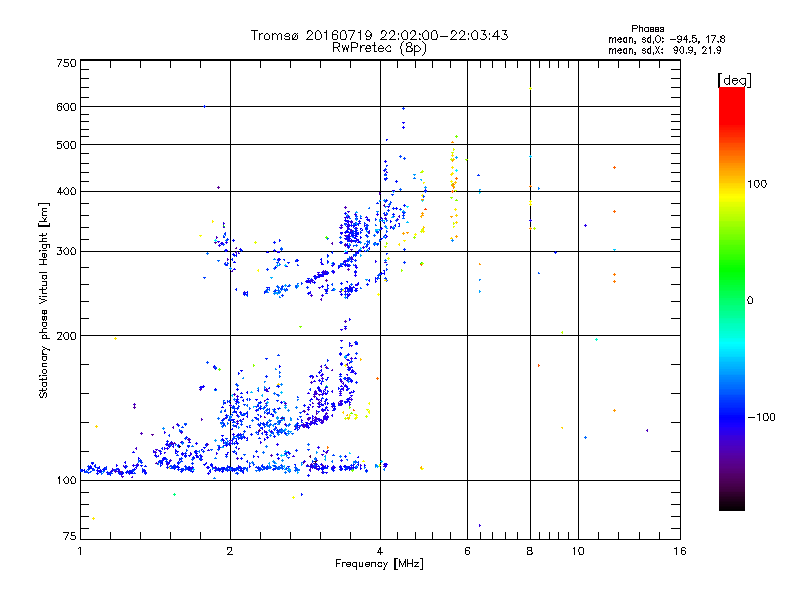Click the 'Stationary phase Virtual Height [km]' axis label
This screenshot has height=600, width=800.
tap(44, 301)
